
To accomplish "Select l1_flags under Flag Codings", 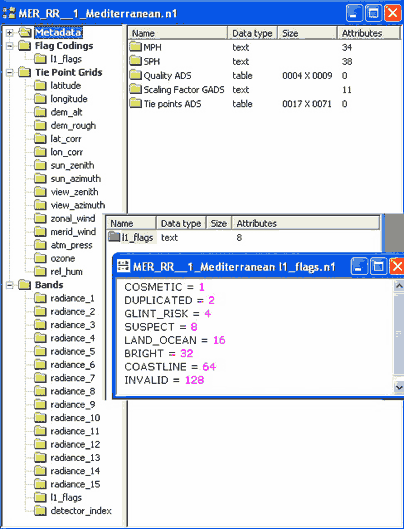I will (x=66, y=59).
